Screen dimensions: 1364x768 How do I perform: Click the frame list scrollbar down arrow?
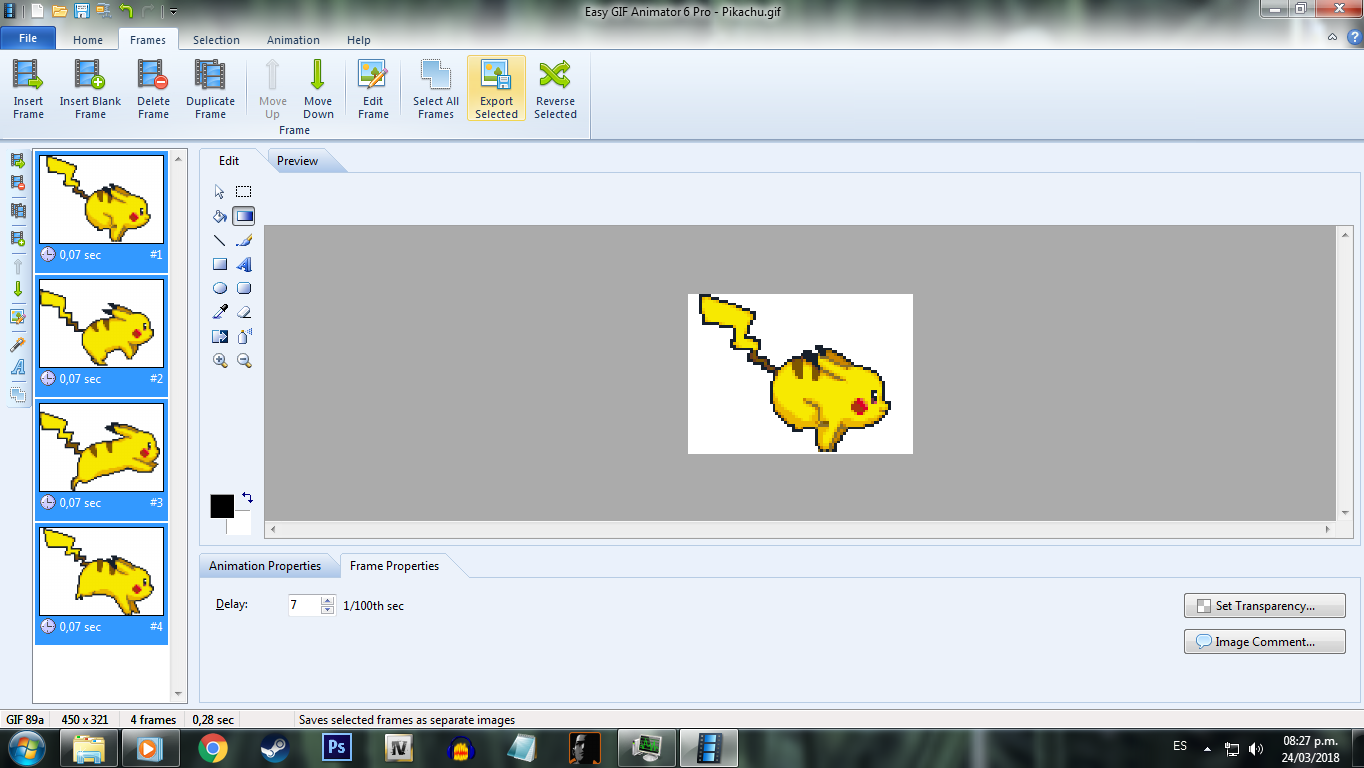point(179,694)
